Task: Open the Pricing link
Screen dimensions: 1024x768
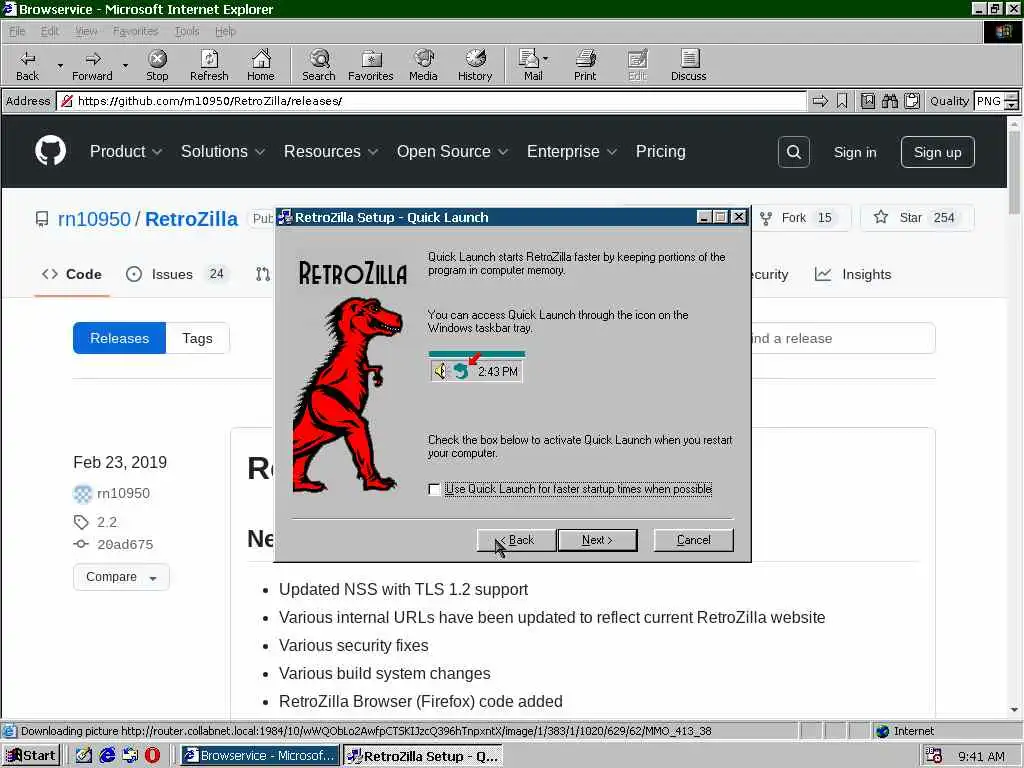Action: tap(660, 152)
